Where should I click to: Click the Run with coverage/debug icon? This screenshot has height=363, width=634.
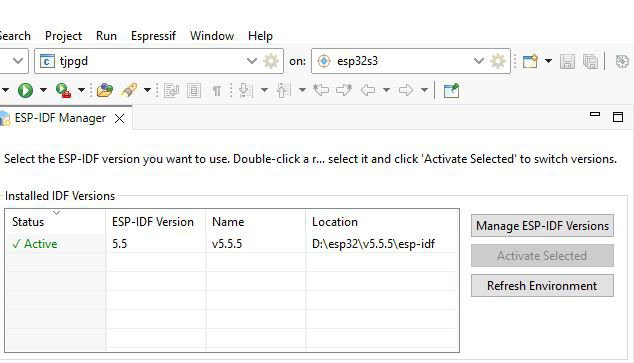63,90
